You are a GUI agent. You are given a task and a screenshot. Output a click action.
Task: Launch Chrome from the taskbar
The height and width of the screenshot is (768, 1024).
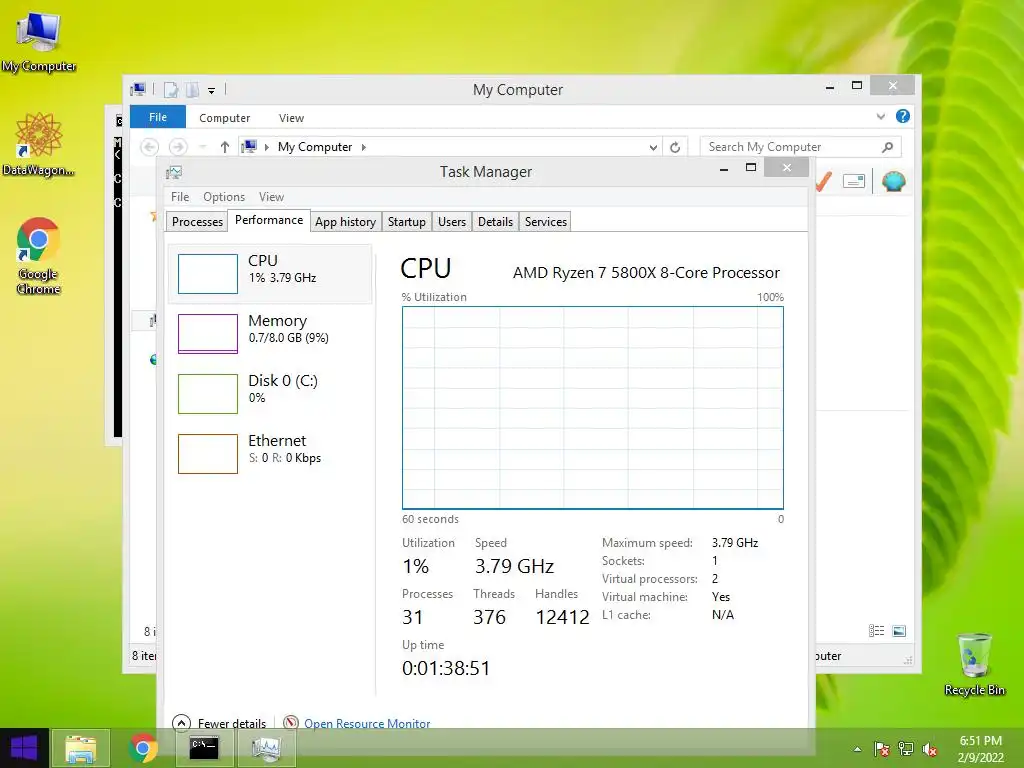pyautogui.click(x=143, y=748)
